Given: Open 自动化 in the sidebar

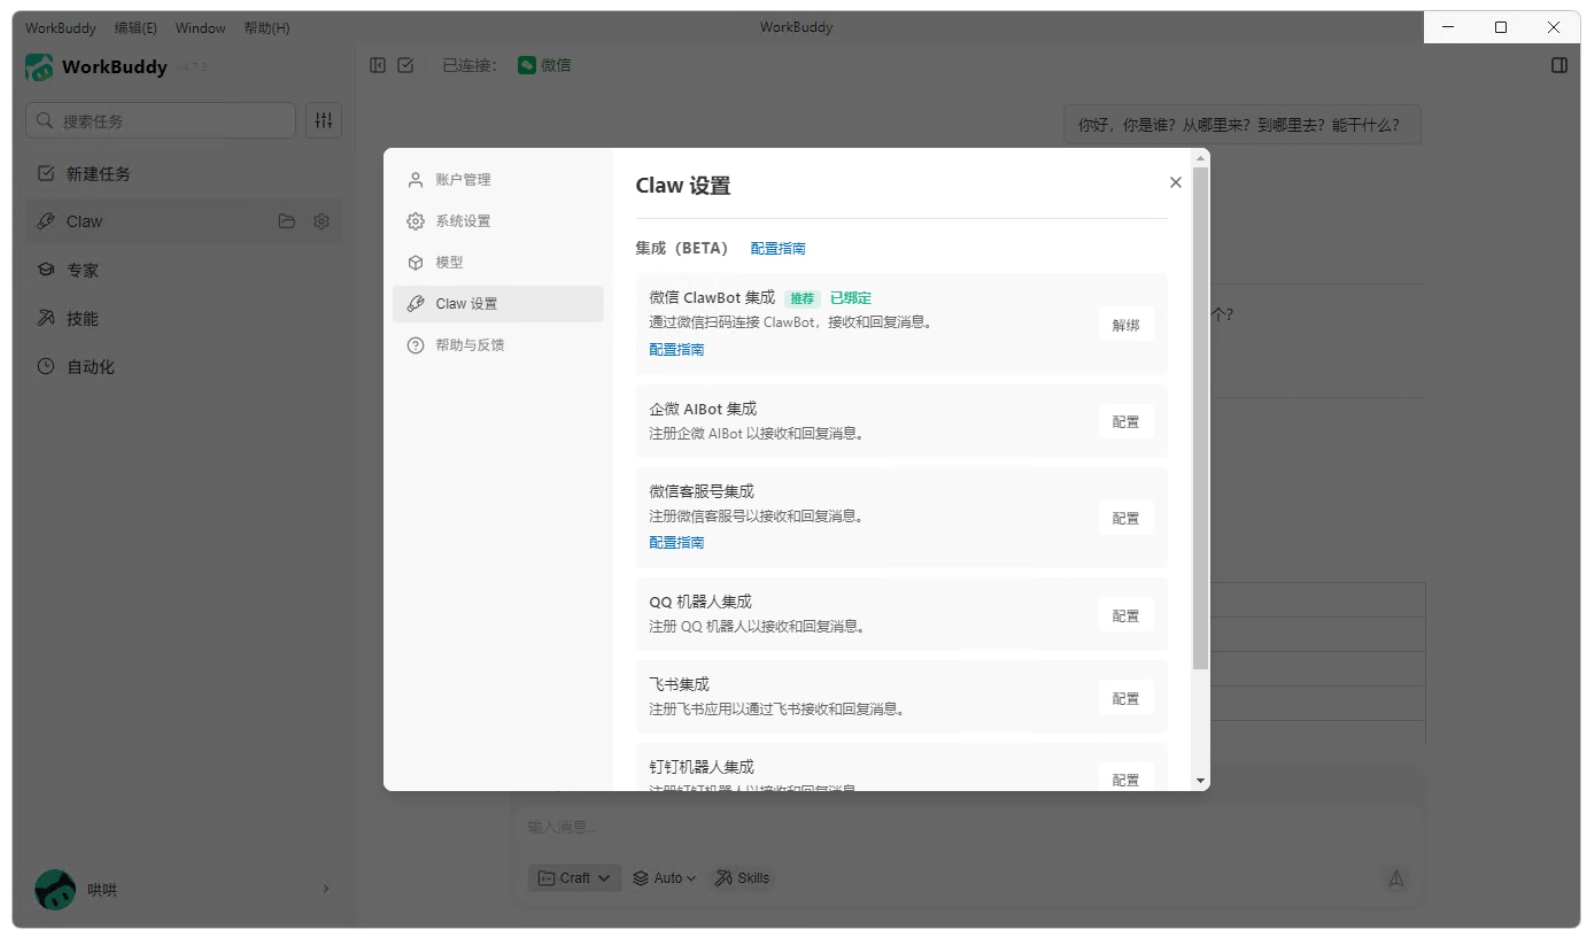Looking at the screenshot, I should [184, 367].
